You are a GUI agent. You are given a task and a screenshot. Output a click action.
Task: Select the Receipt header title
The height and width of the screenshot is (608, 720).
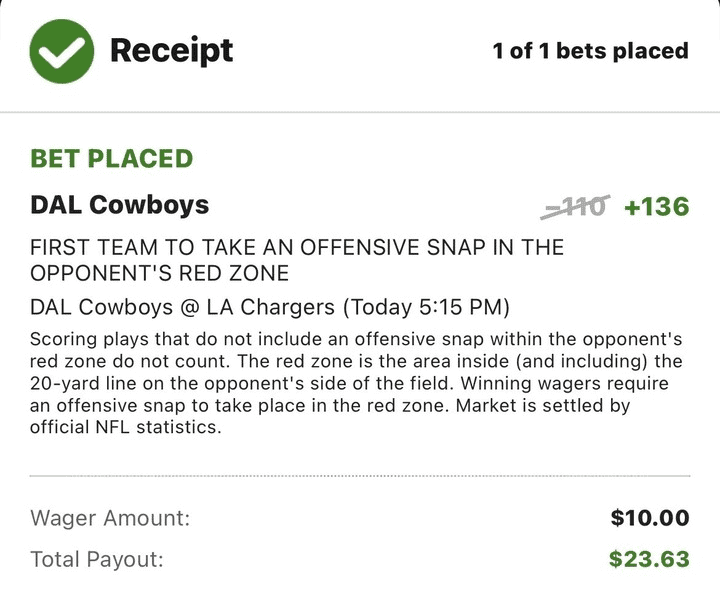[x=171, y=51]
